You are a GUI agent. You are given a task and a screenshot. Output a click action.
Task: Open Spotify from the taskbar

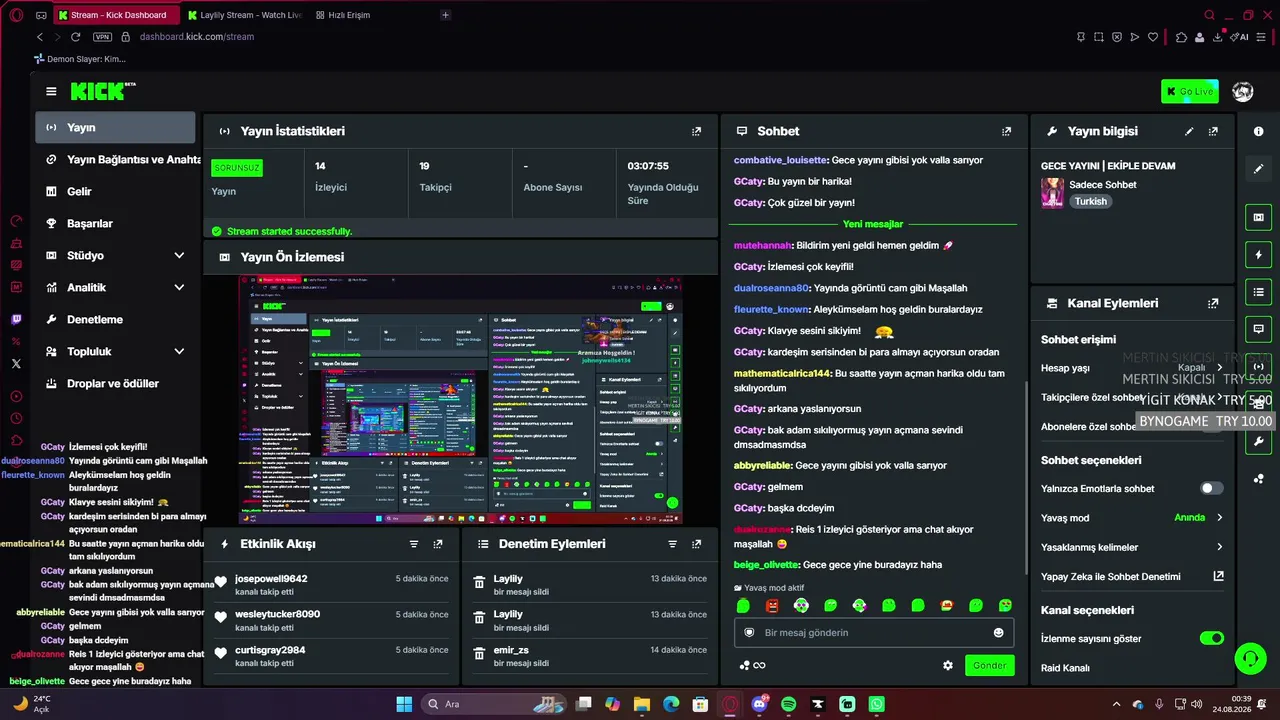(788, 704)
